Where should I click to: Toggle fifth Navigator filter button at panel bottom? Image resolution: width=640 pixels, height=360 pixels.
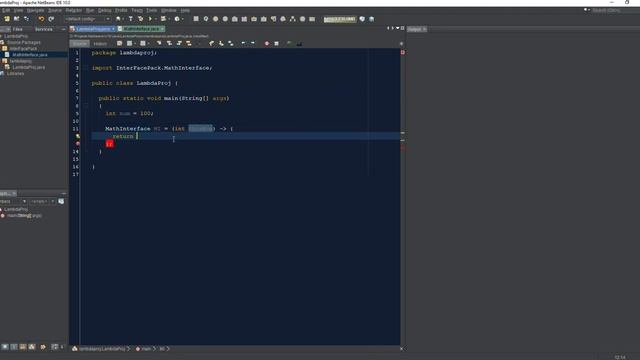43,347
